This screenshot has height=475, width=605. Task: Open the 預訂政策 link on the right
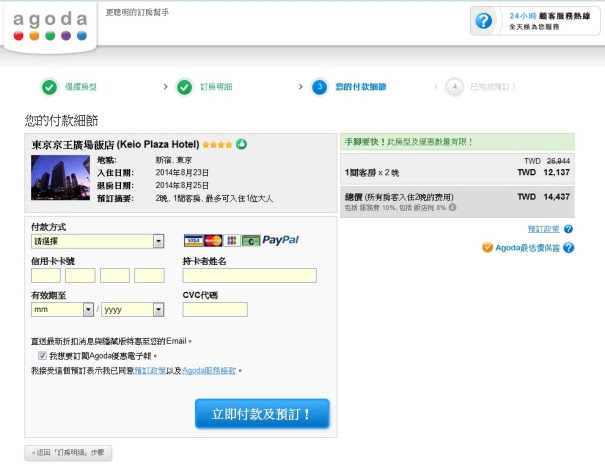(544, 229)
